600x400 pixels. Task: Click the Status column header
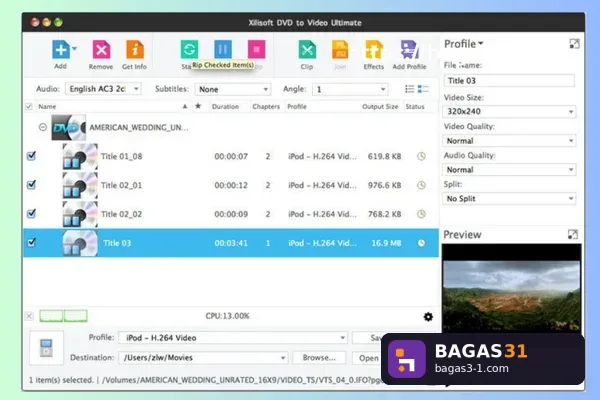click(x=415, y=106)
